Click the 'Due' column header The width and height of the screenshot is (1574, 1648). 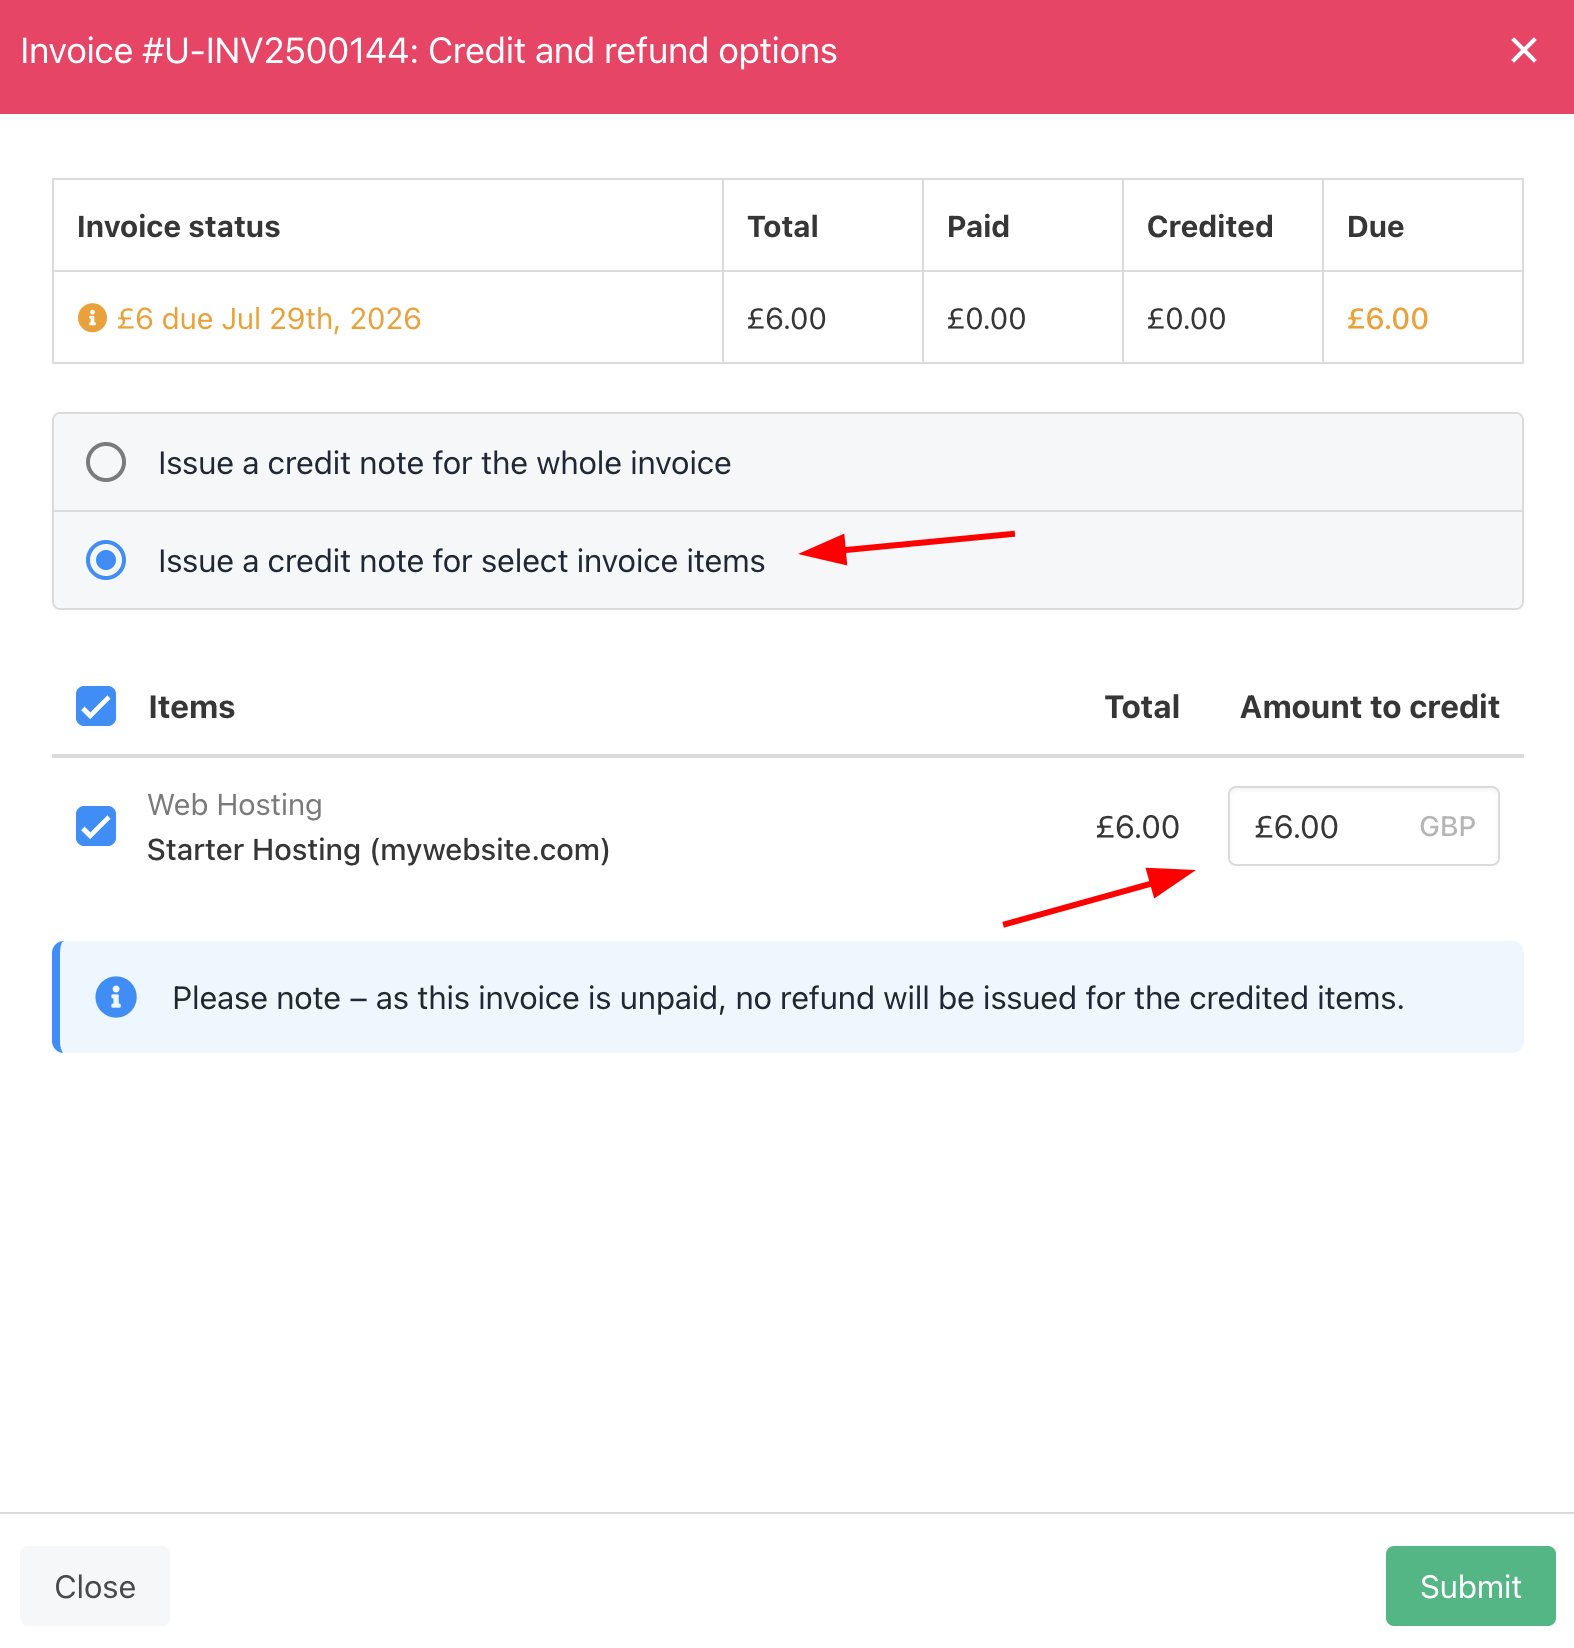(x=1375, y=226)
